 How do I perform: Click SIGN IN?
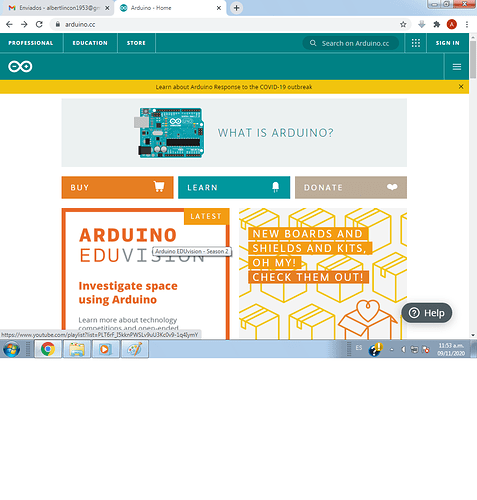coord(448,43)
